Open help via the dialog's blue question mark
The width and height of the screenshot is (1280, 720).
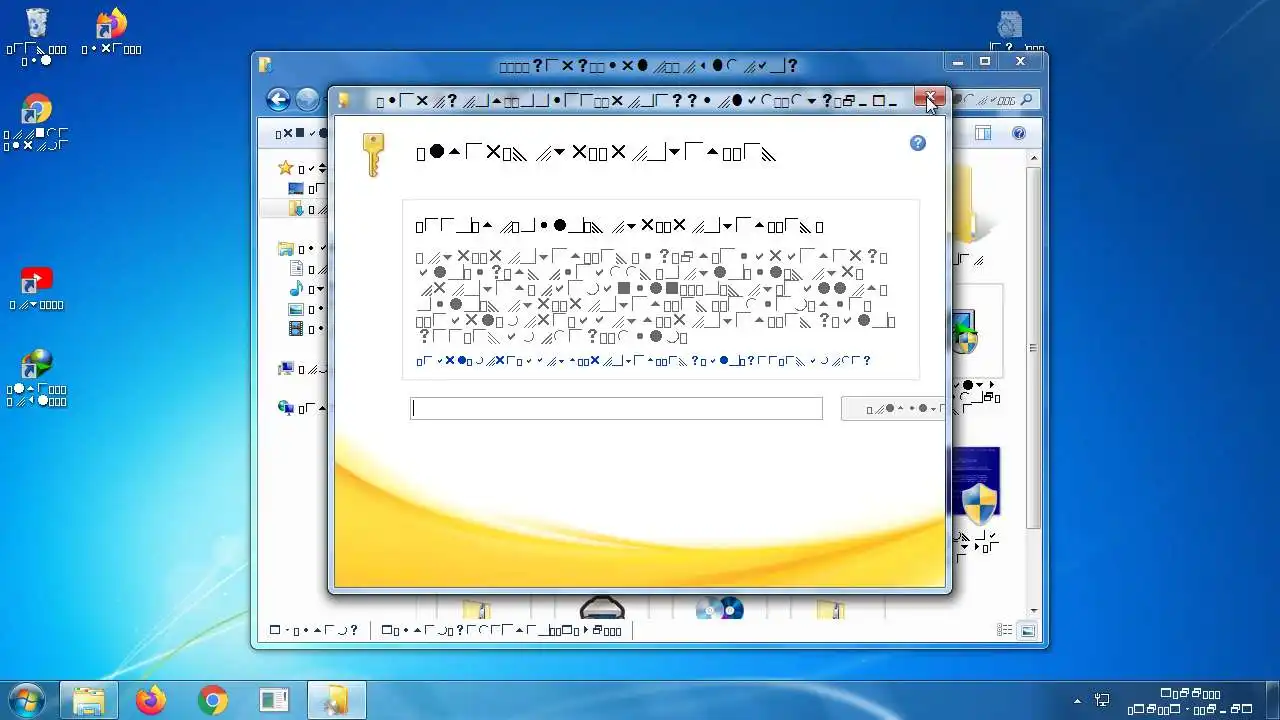pos(918,143)
